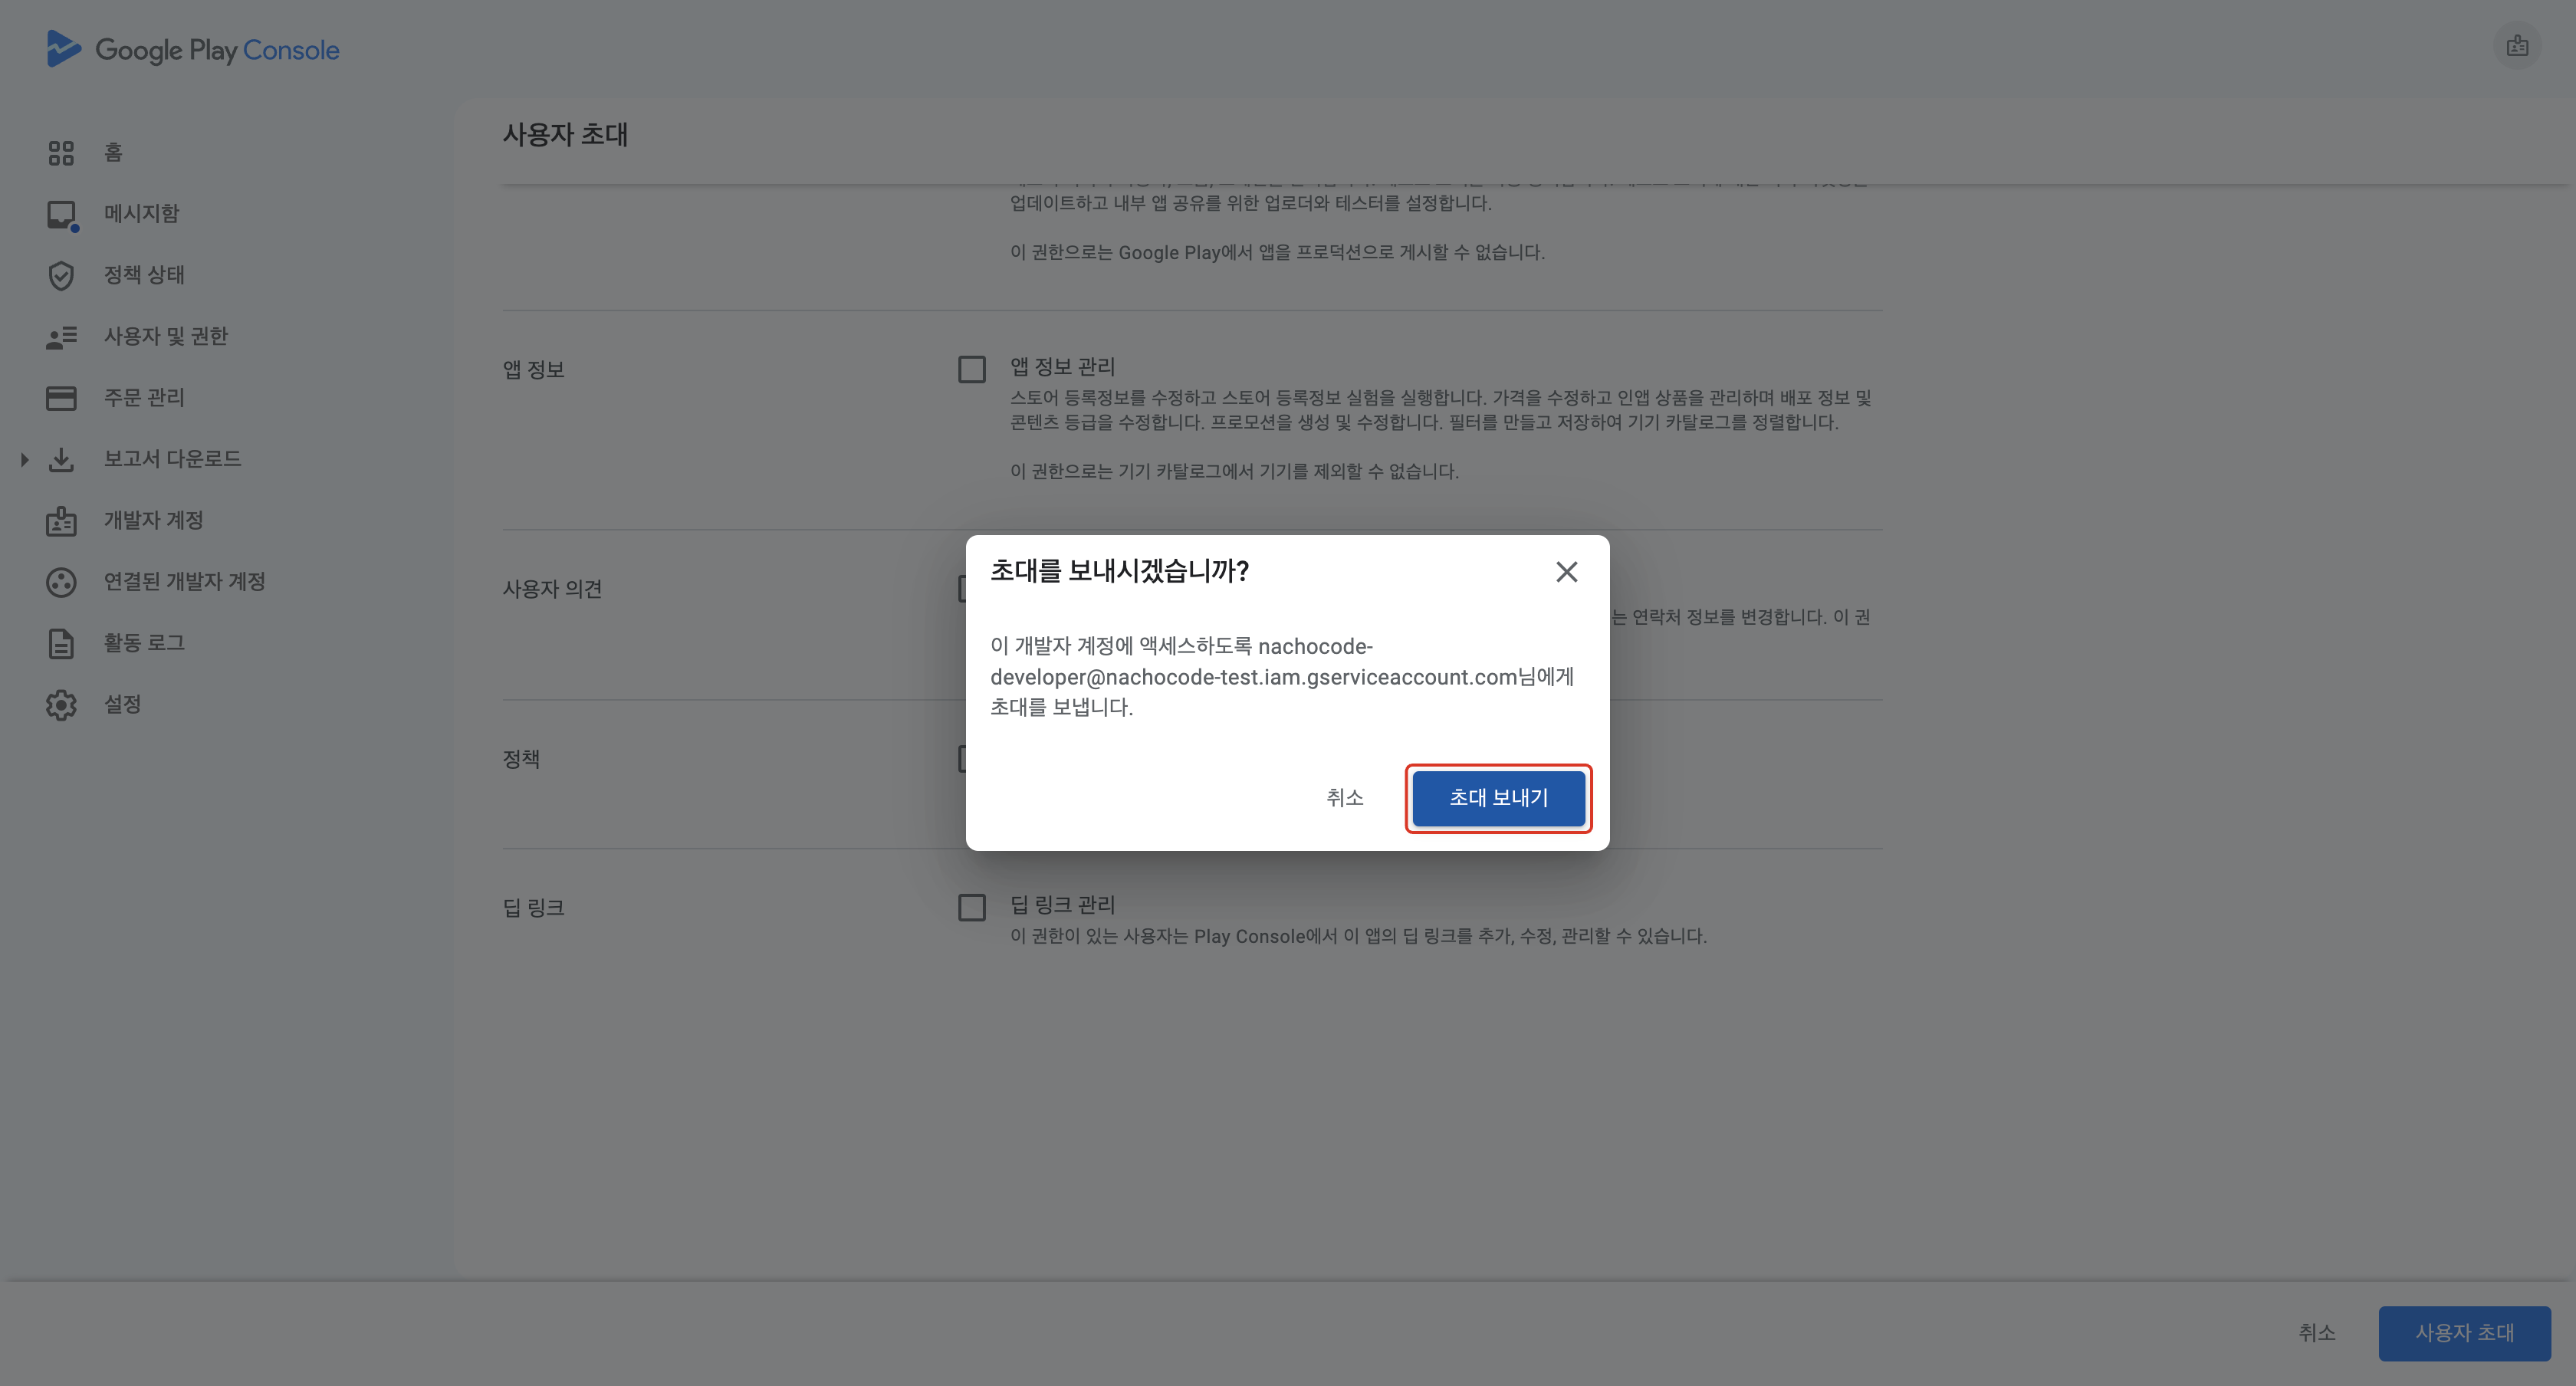Select the 정책 상태 menu label
Image resolution: width=2576 pixels, height=1386 pixels.
144,275
